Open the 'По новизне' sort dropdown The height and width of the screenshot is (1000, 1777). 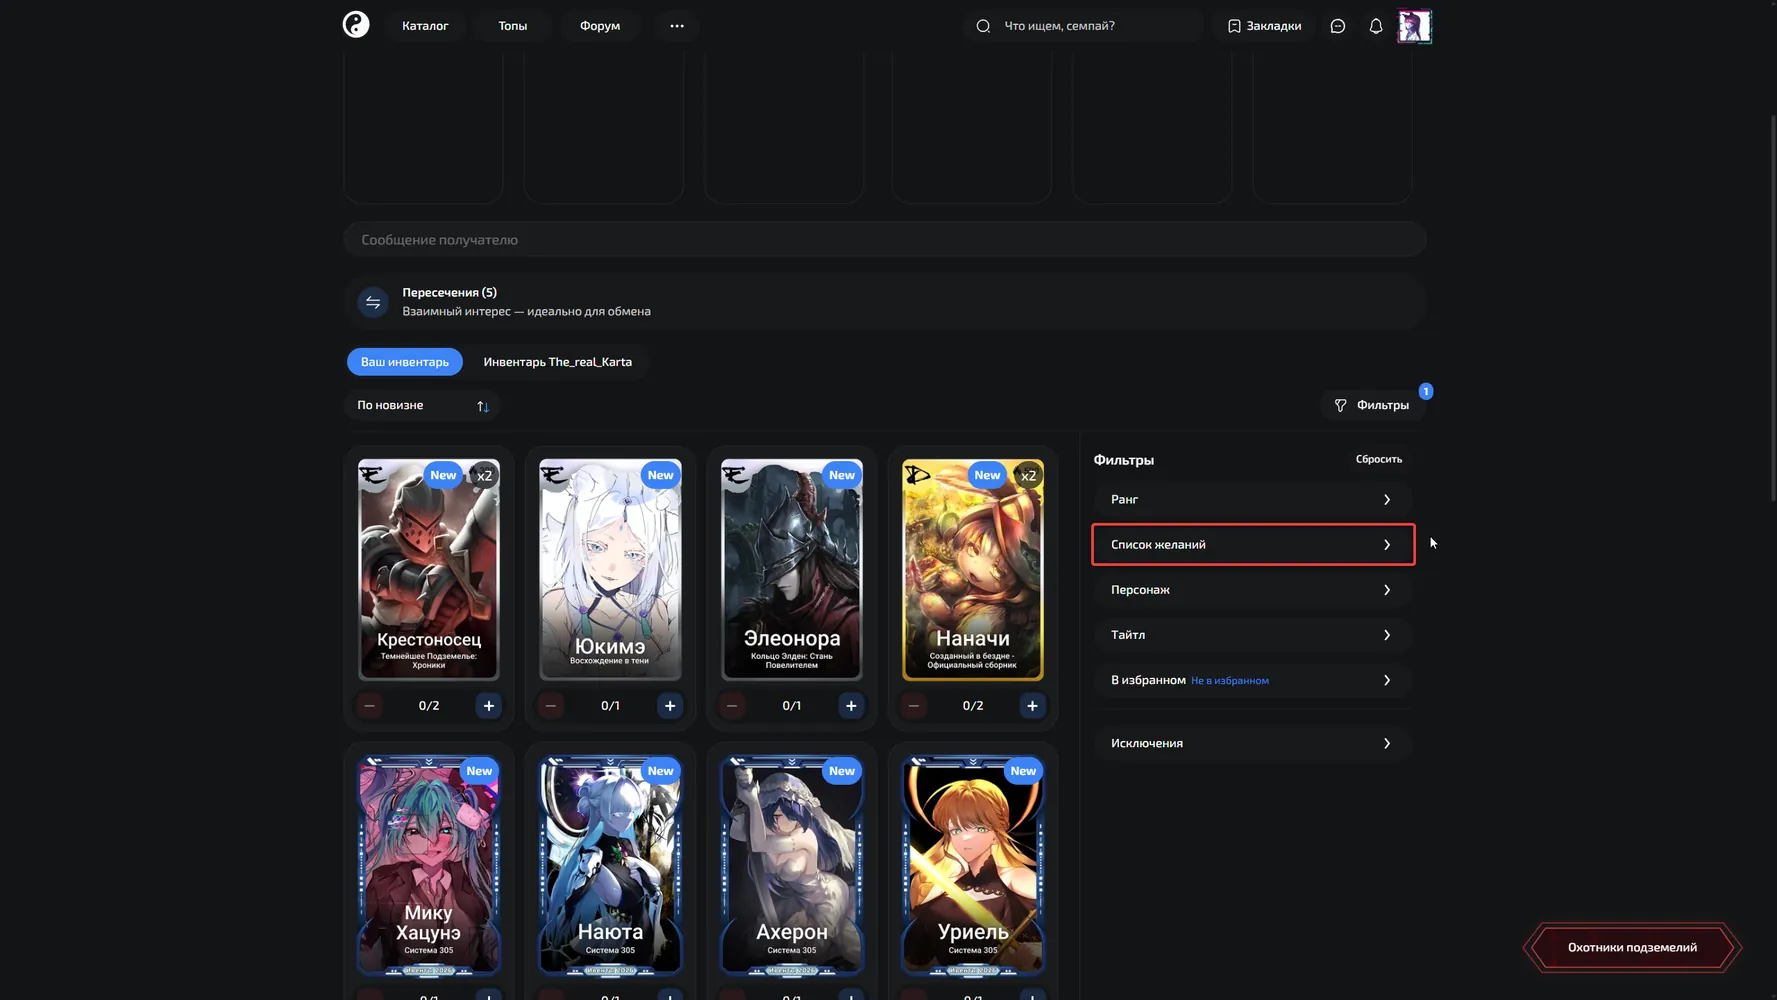tap(422, 405)
